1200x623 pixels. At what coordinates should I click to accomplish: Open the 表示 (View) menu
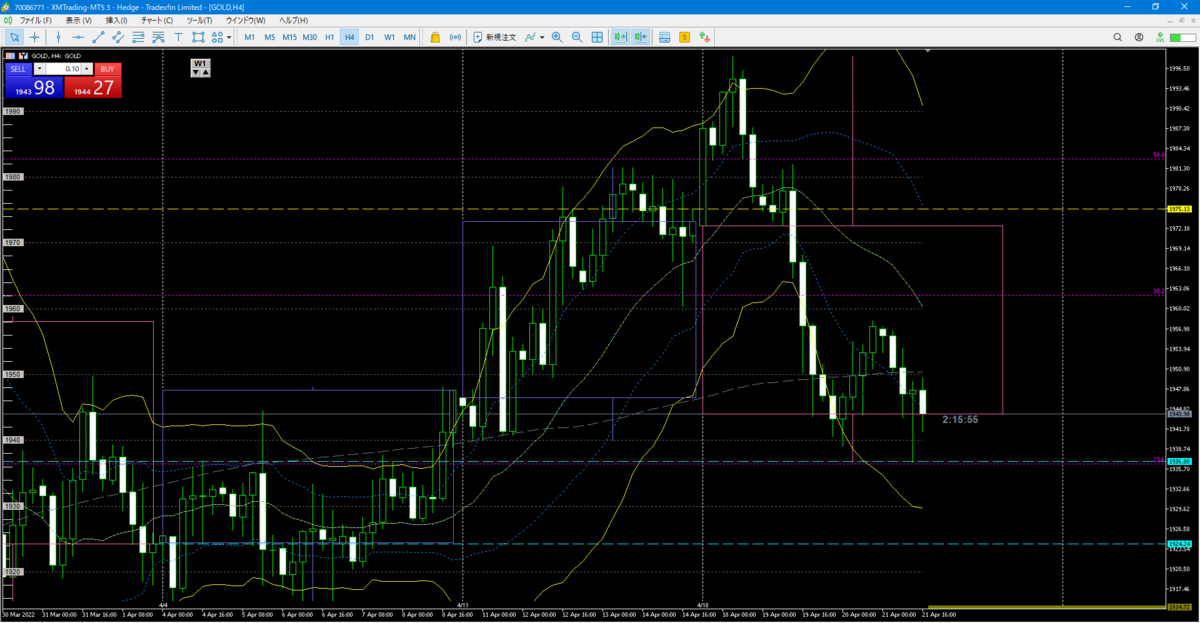(78, 20)
